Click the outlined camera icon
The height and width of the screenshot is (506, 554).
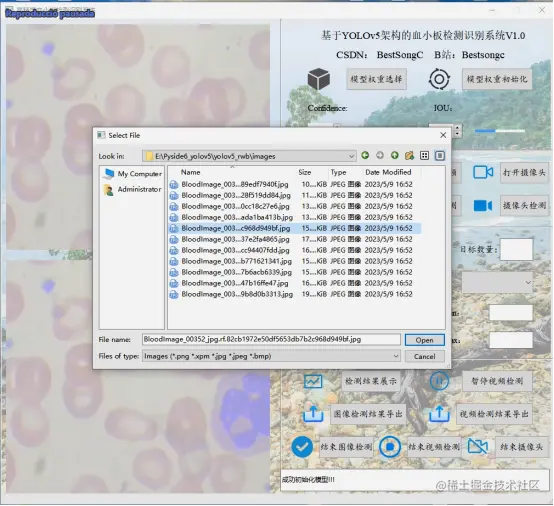[x=483, y=172]
